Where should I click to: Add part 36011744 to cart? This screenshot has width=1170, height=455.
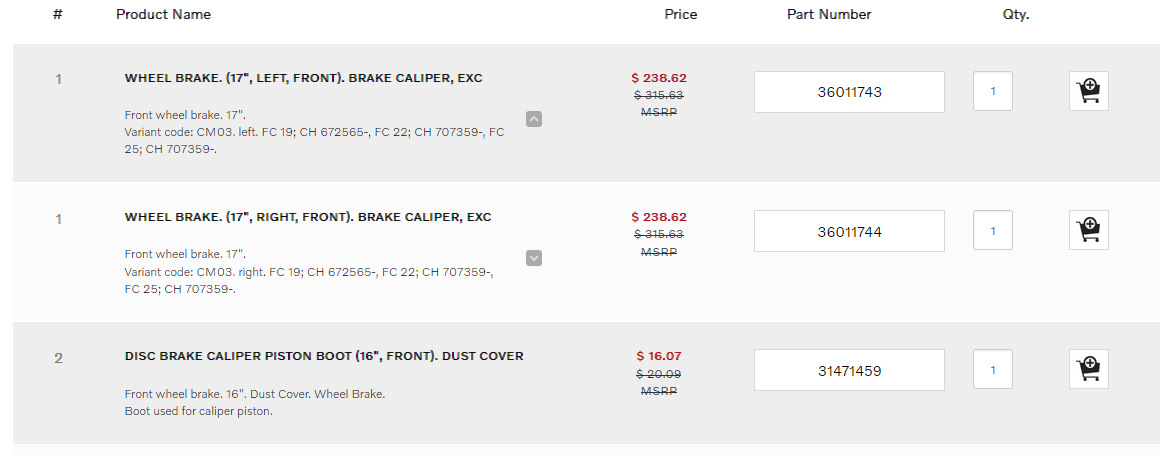(x=1088, y=231)
